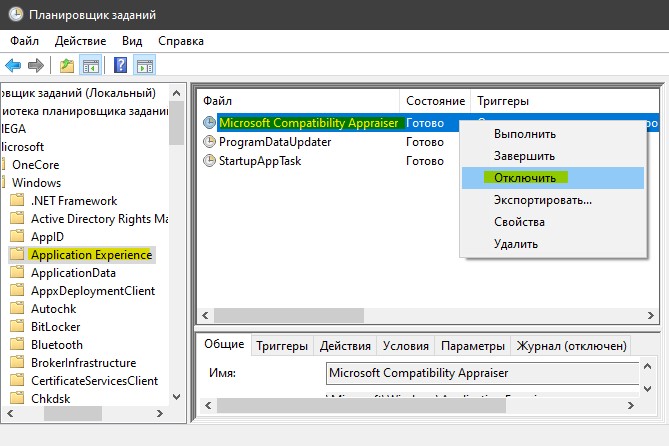Select the Windows tree folder
Screen dimensions: 669x446
pyautogui.click(x=36, y=182)
